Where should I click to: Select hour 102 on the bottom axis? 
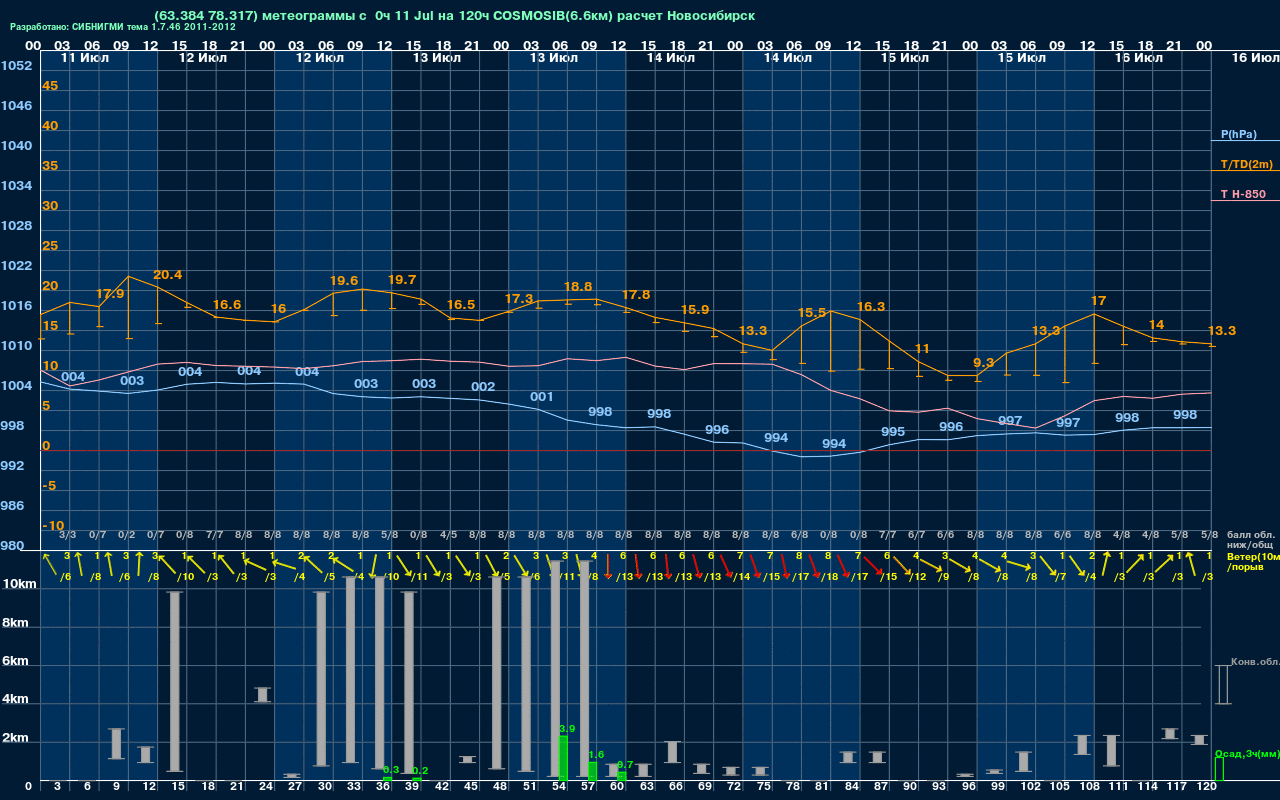[1030, 787]
